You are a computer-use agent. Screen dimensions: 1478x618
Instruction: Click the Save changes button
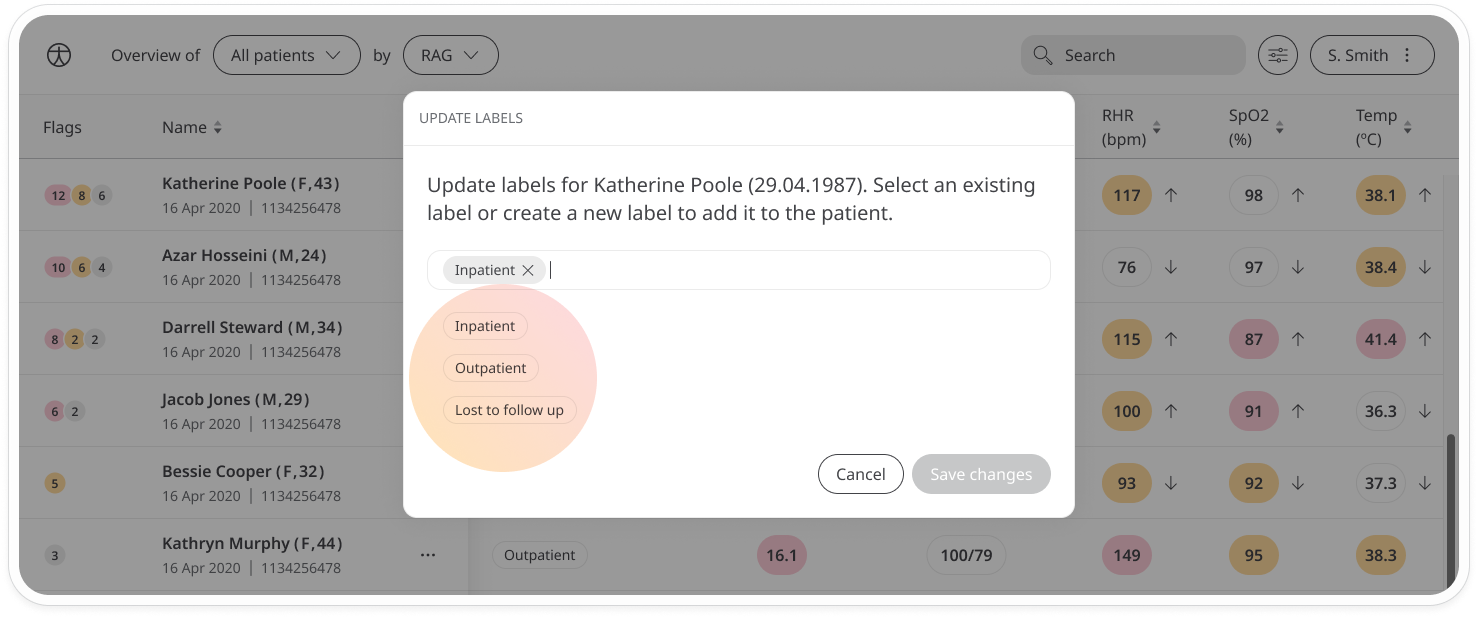click(981, 474)
